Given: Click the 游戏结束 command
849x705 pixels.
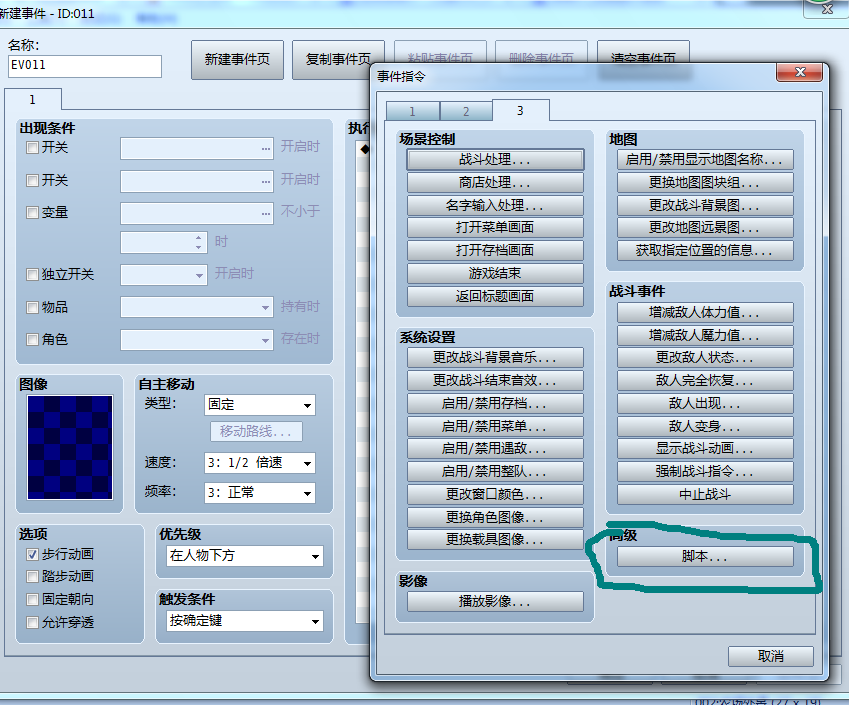Looking at the screenshot, I should tap(495, 273).
